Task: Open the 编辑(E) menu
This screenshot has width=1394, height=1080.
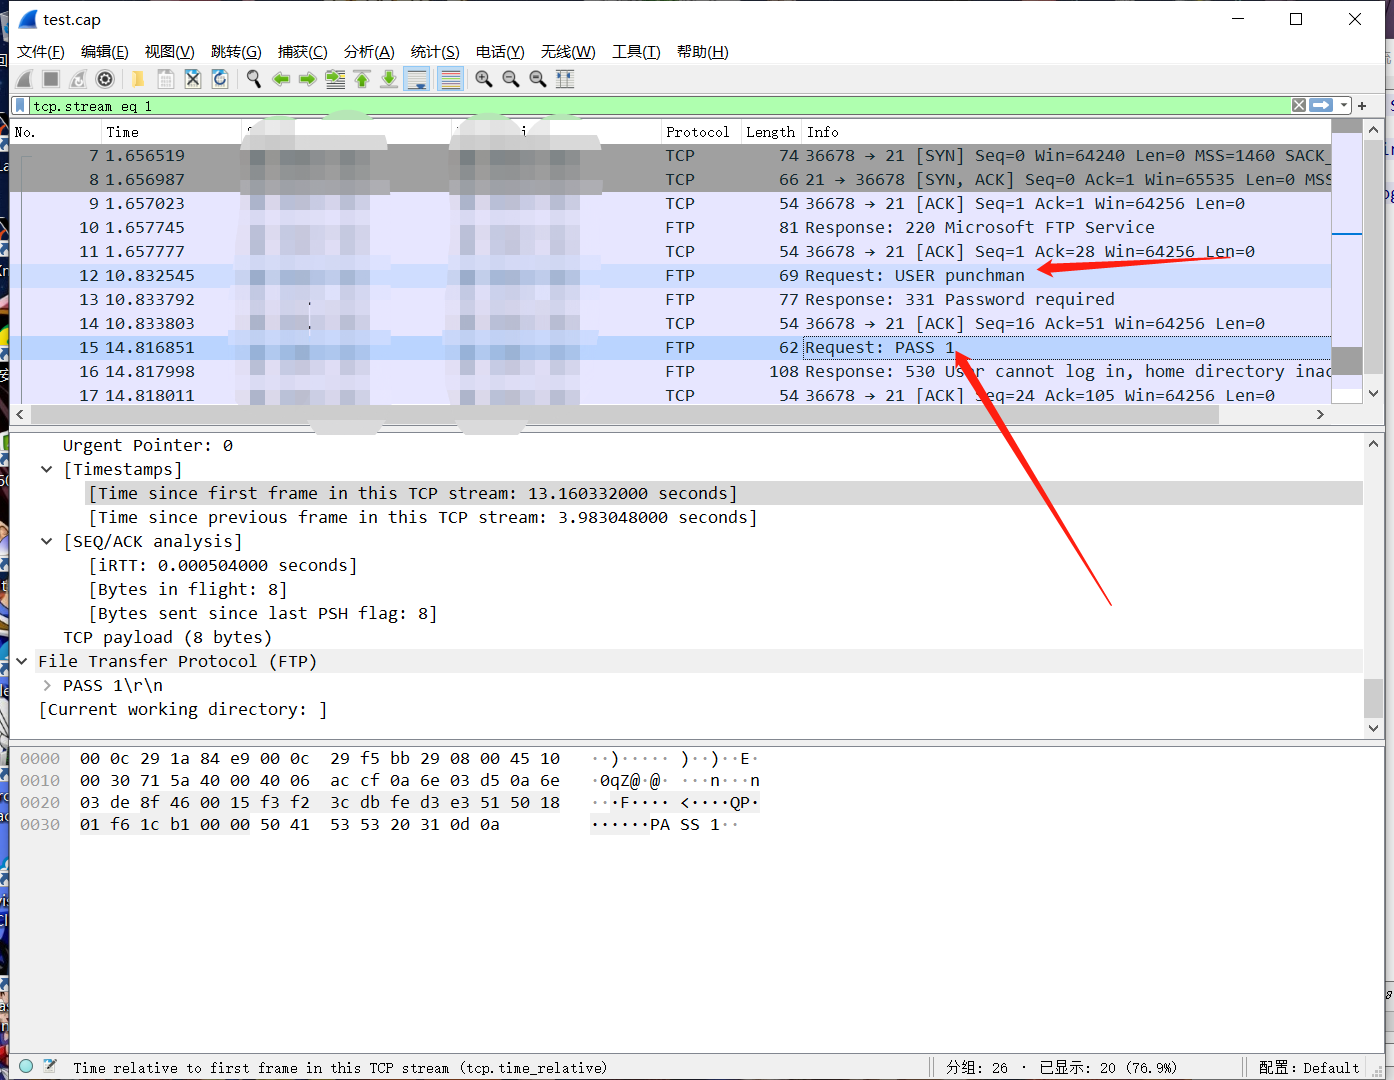Action: (105, 52)
